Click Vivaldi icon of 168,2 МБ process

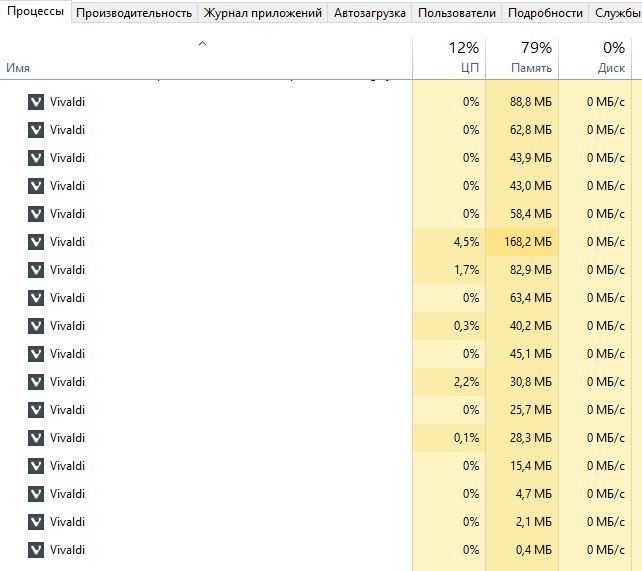(x=36, y=242)
